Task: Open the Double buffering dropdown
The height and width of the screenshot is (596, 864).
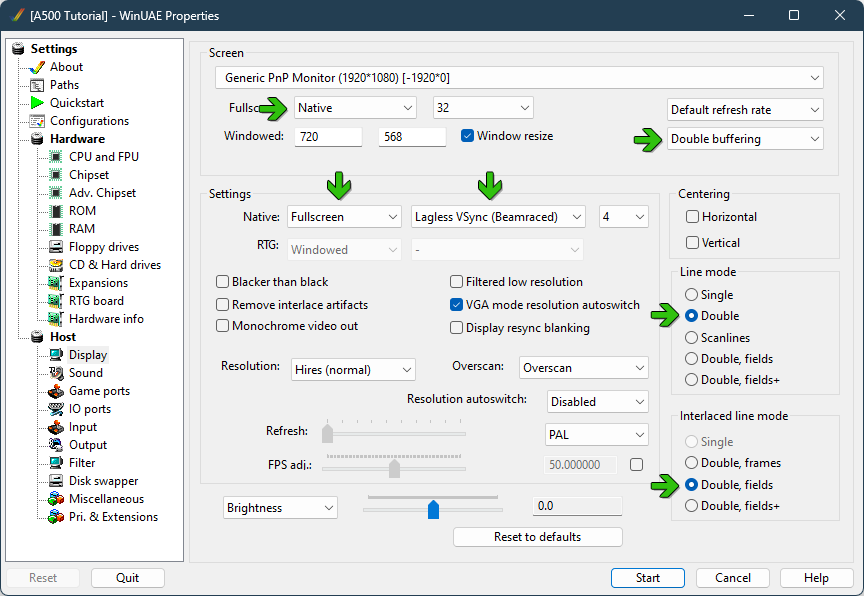Action: (x=745, y=139)
